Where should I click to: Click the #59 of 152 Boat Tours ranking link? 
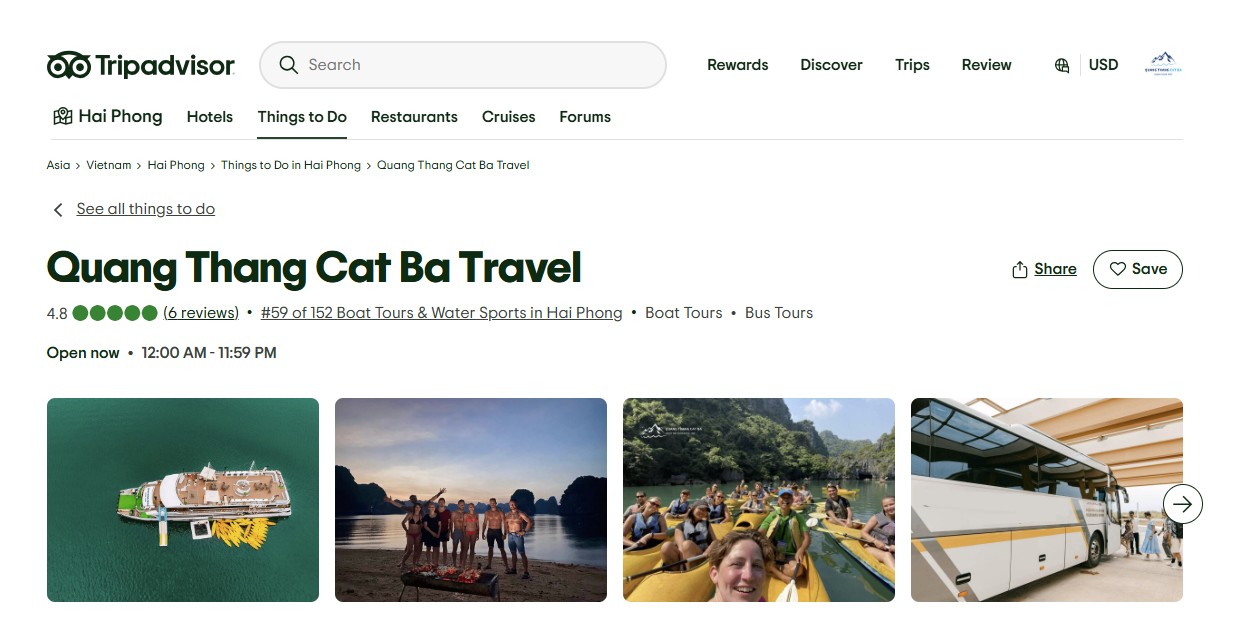point(441,313)
